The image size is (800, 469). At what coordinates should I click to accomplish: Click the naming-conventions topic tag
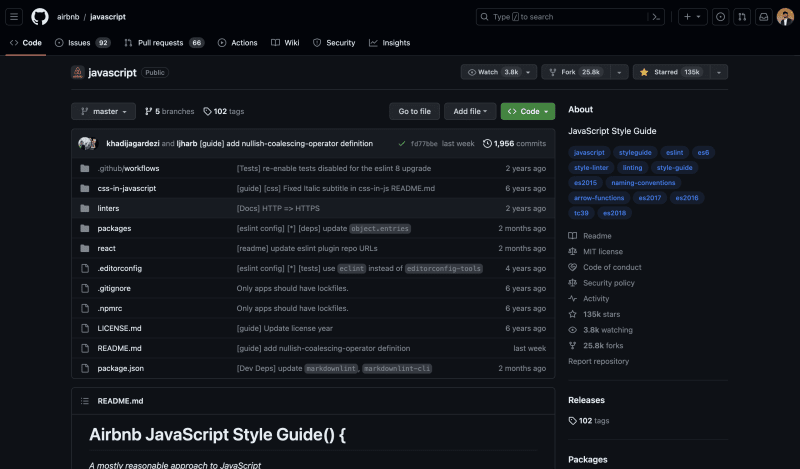[643, 183]
